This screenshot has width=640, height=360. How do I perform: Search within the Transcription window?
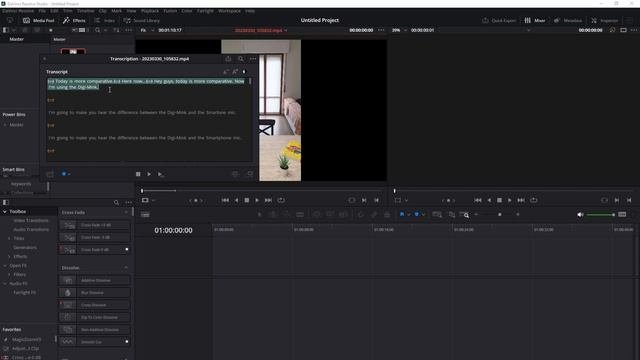pyautogui.click(x=241, y=59)
